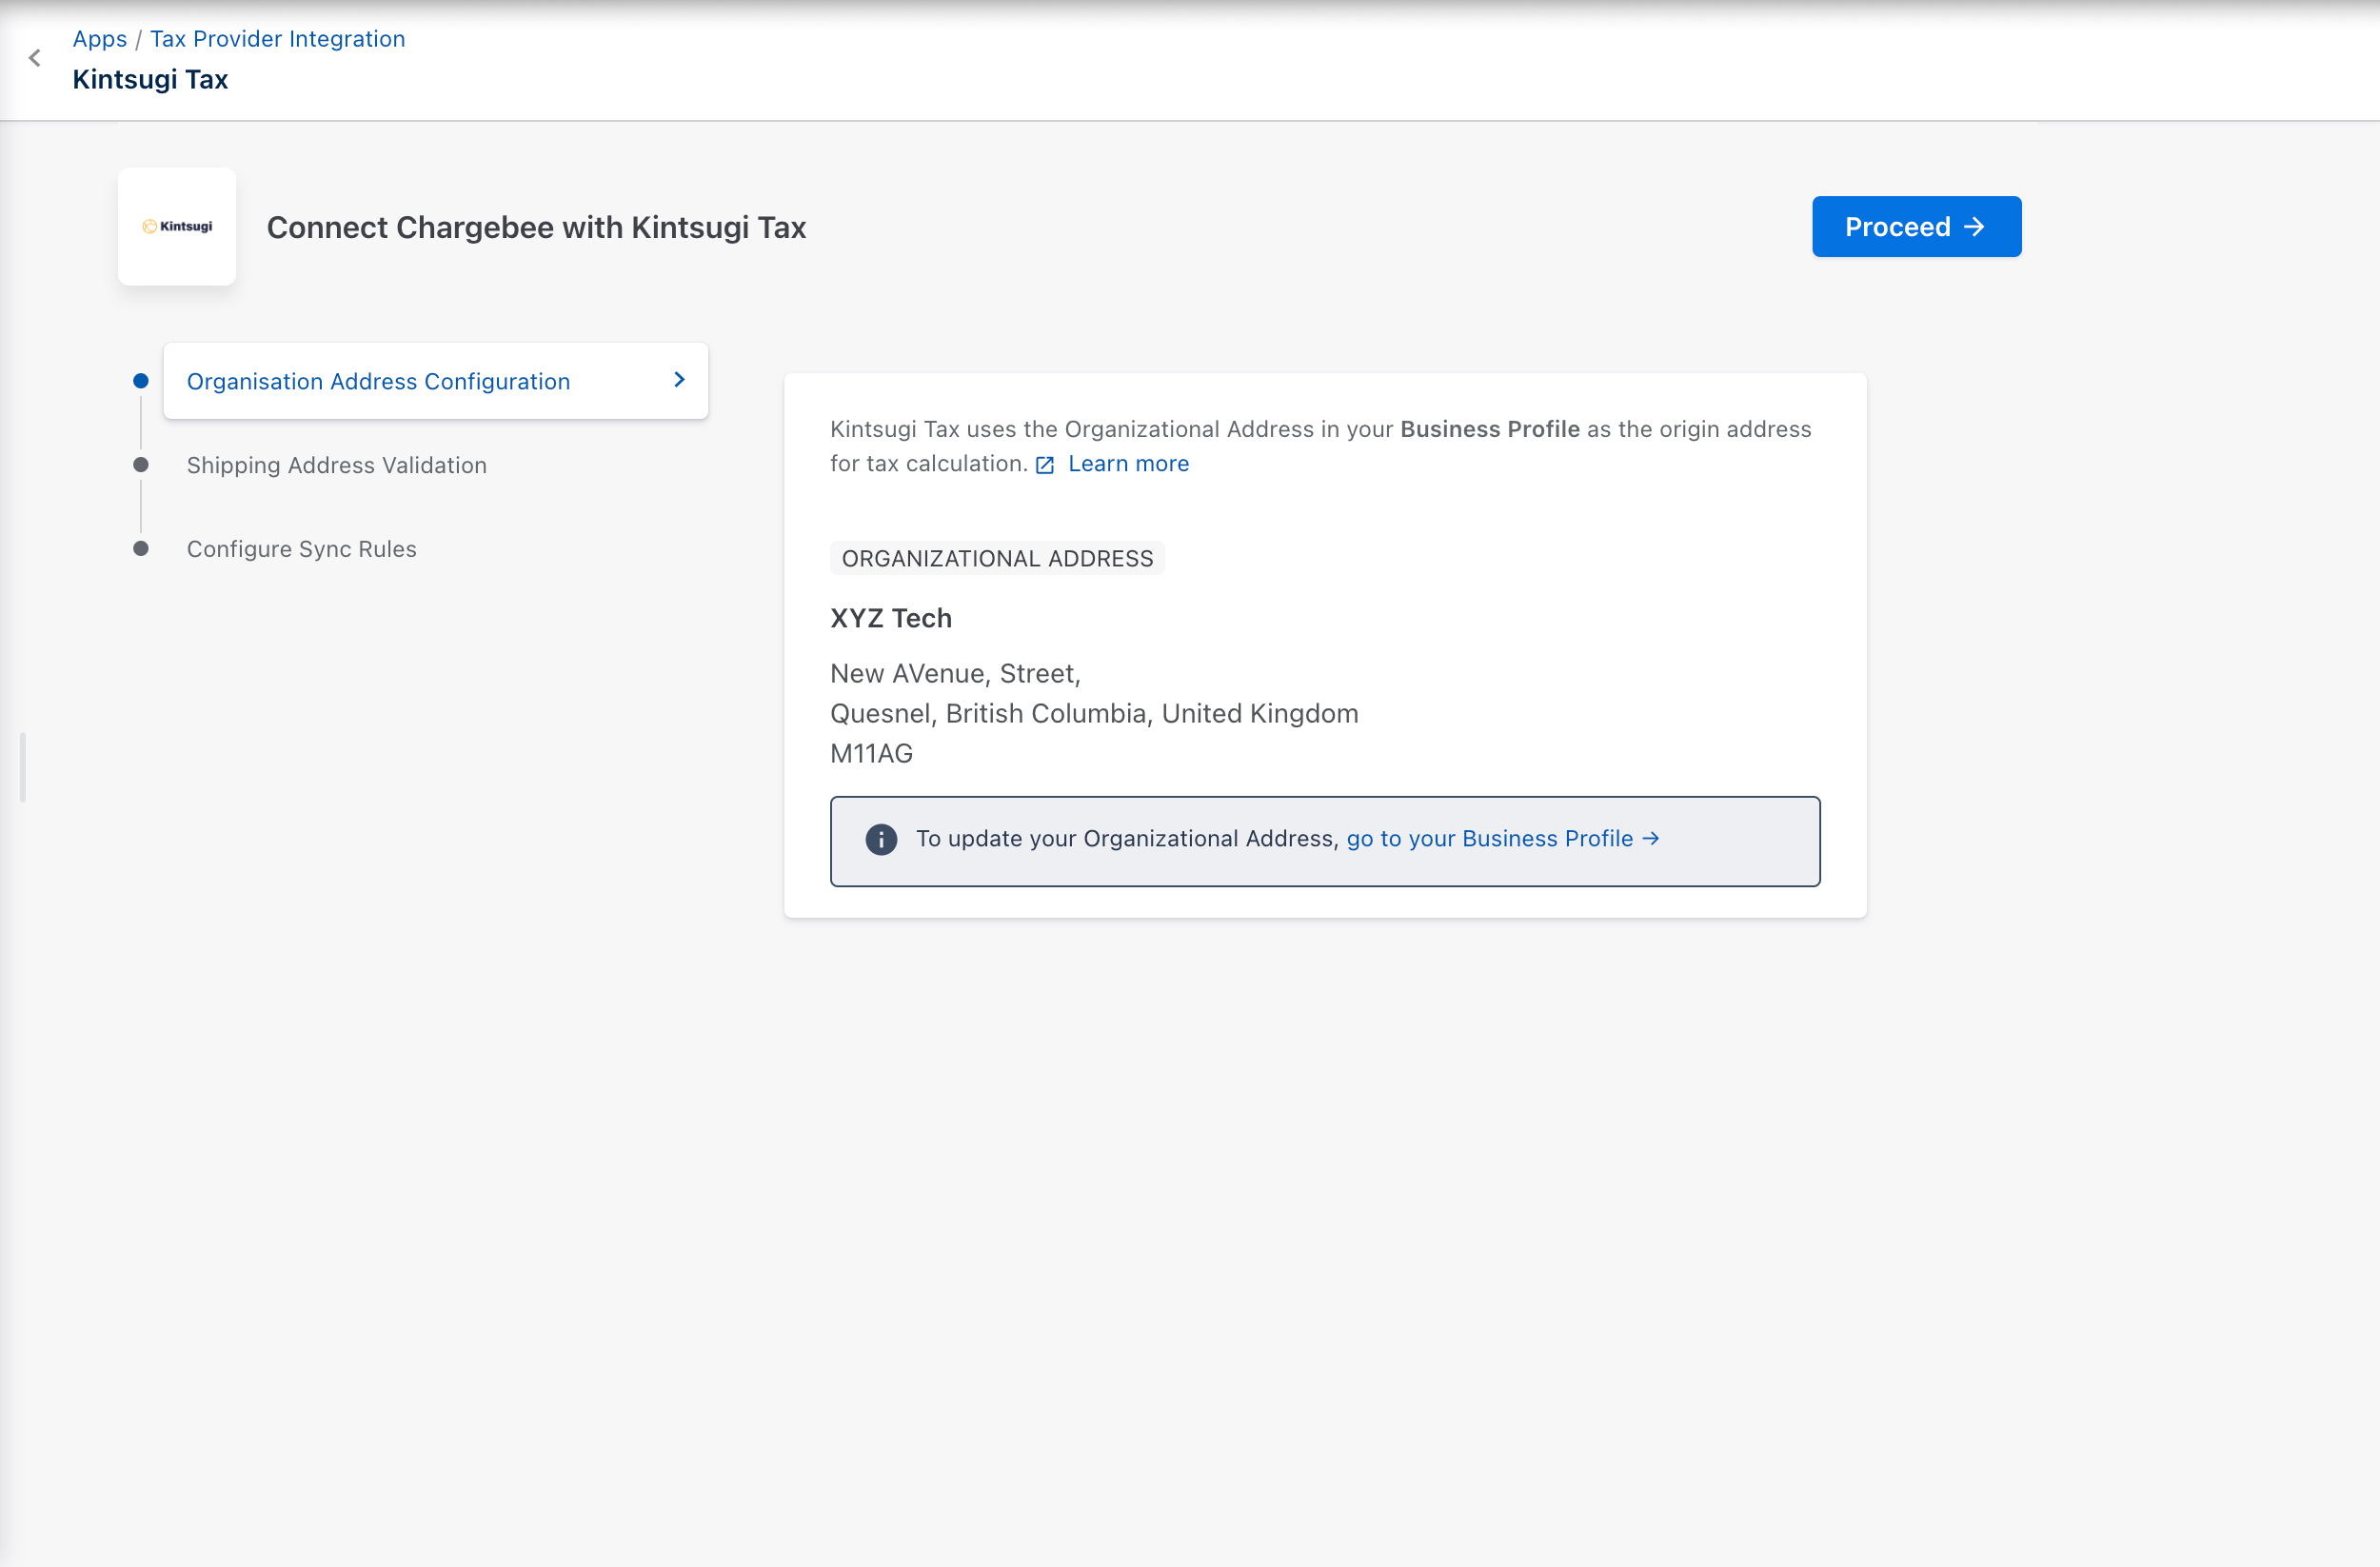Click the Kintsugi logo thumbnail
Image resolution: width=2380 pixels, height=1567 pixels.
click(177, 226)
